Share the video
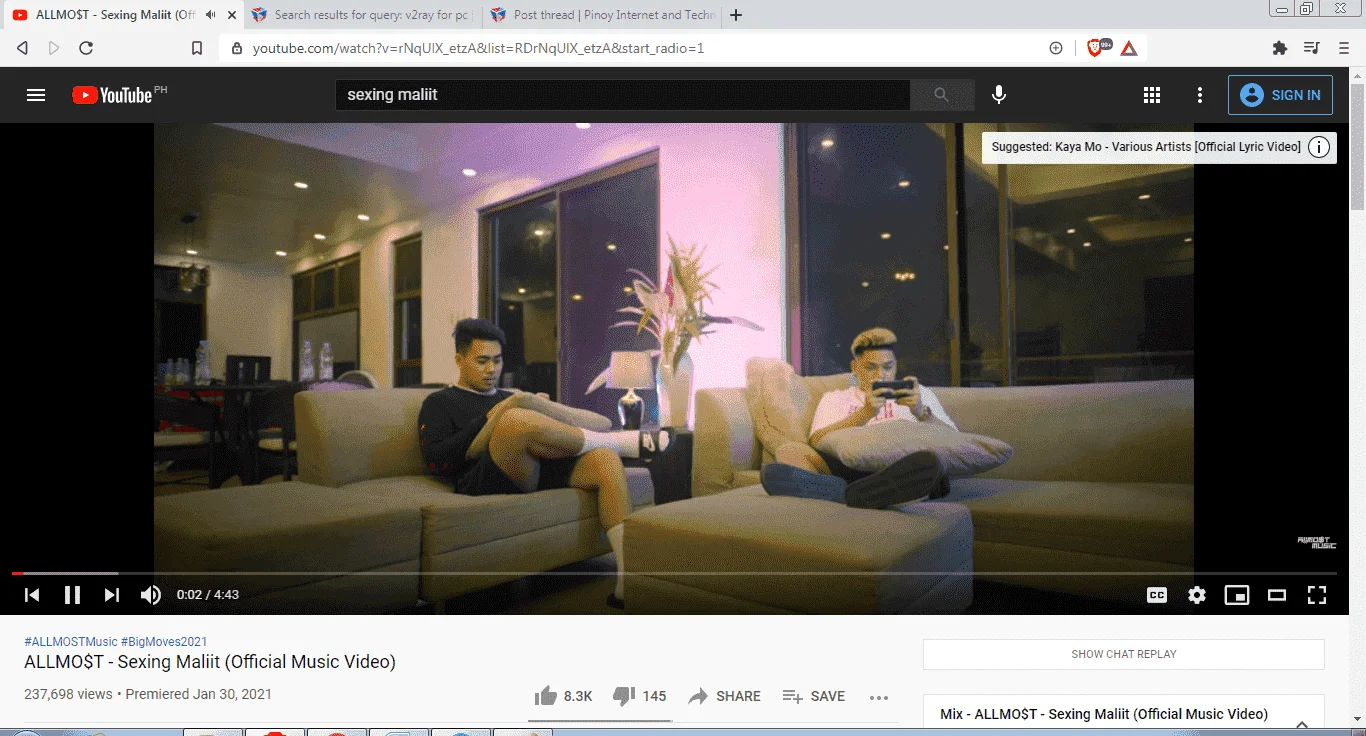 click(725, 696)
